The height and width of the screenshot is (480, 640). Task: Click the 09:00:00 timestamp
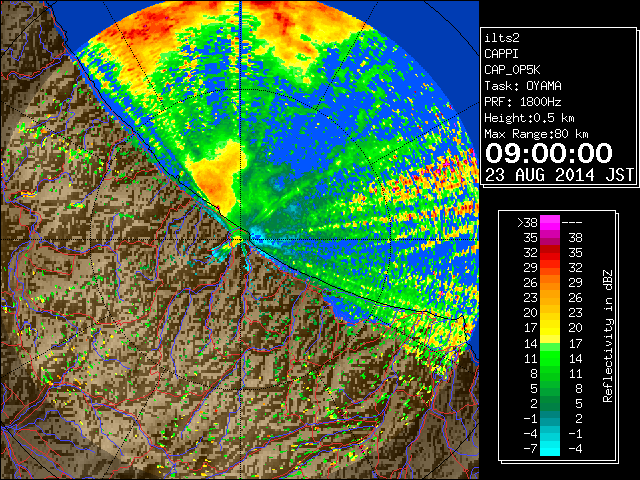click(549, 153)
